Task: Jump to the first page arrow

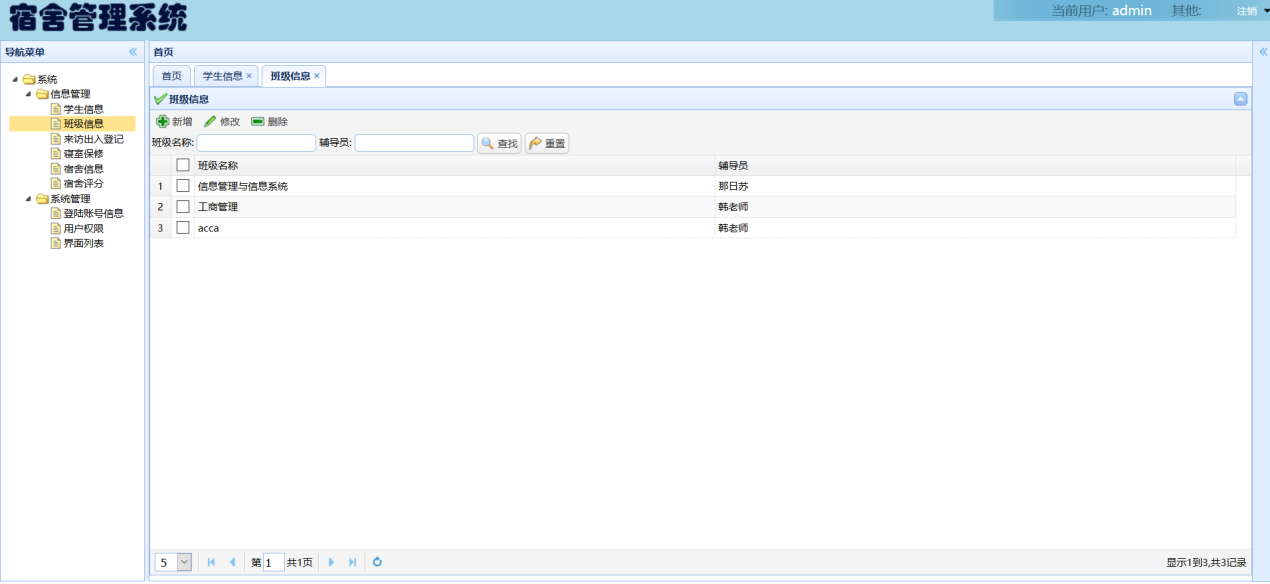Action: [x=211, y=562]
